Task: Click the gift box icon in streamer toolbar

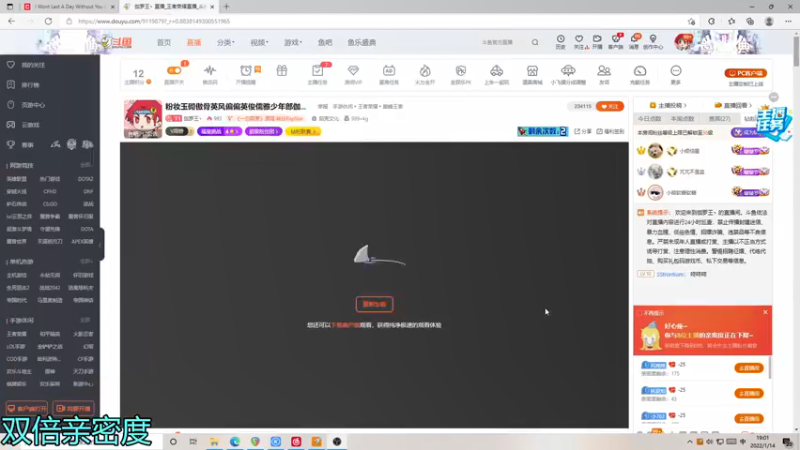Action: click(x=282, y=70)
